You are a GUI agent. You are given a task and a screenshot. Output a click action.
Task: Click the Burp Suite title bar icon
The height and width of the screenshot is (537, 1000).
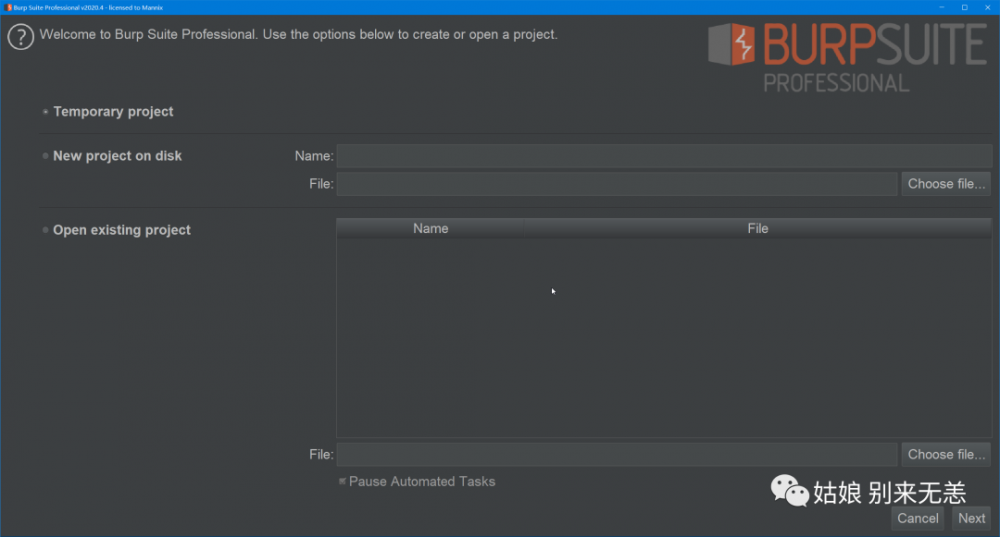pos(8,8)
